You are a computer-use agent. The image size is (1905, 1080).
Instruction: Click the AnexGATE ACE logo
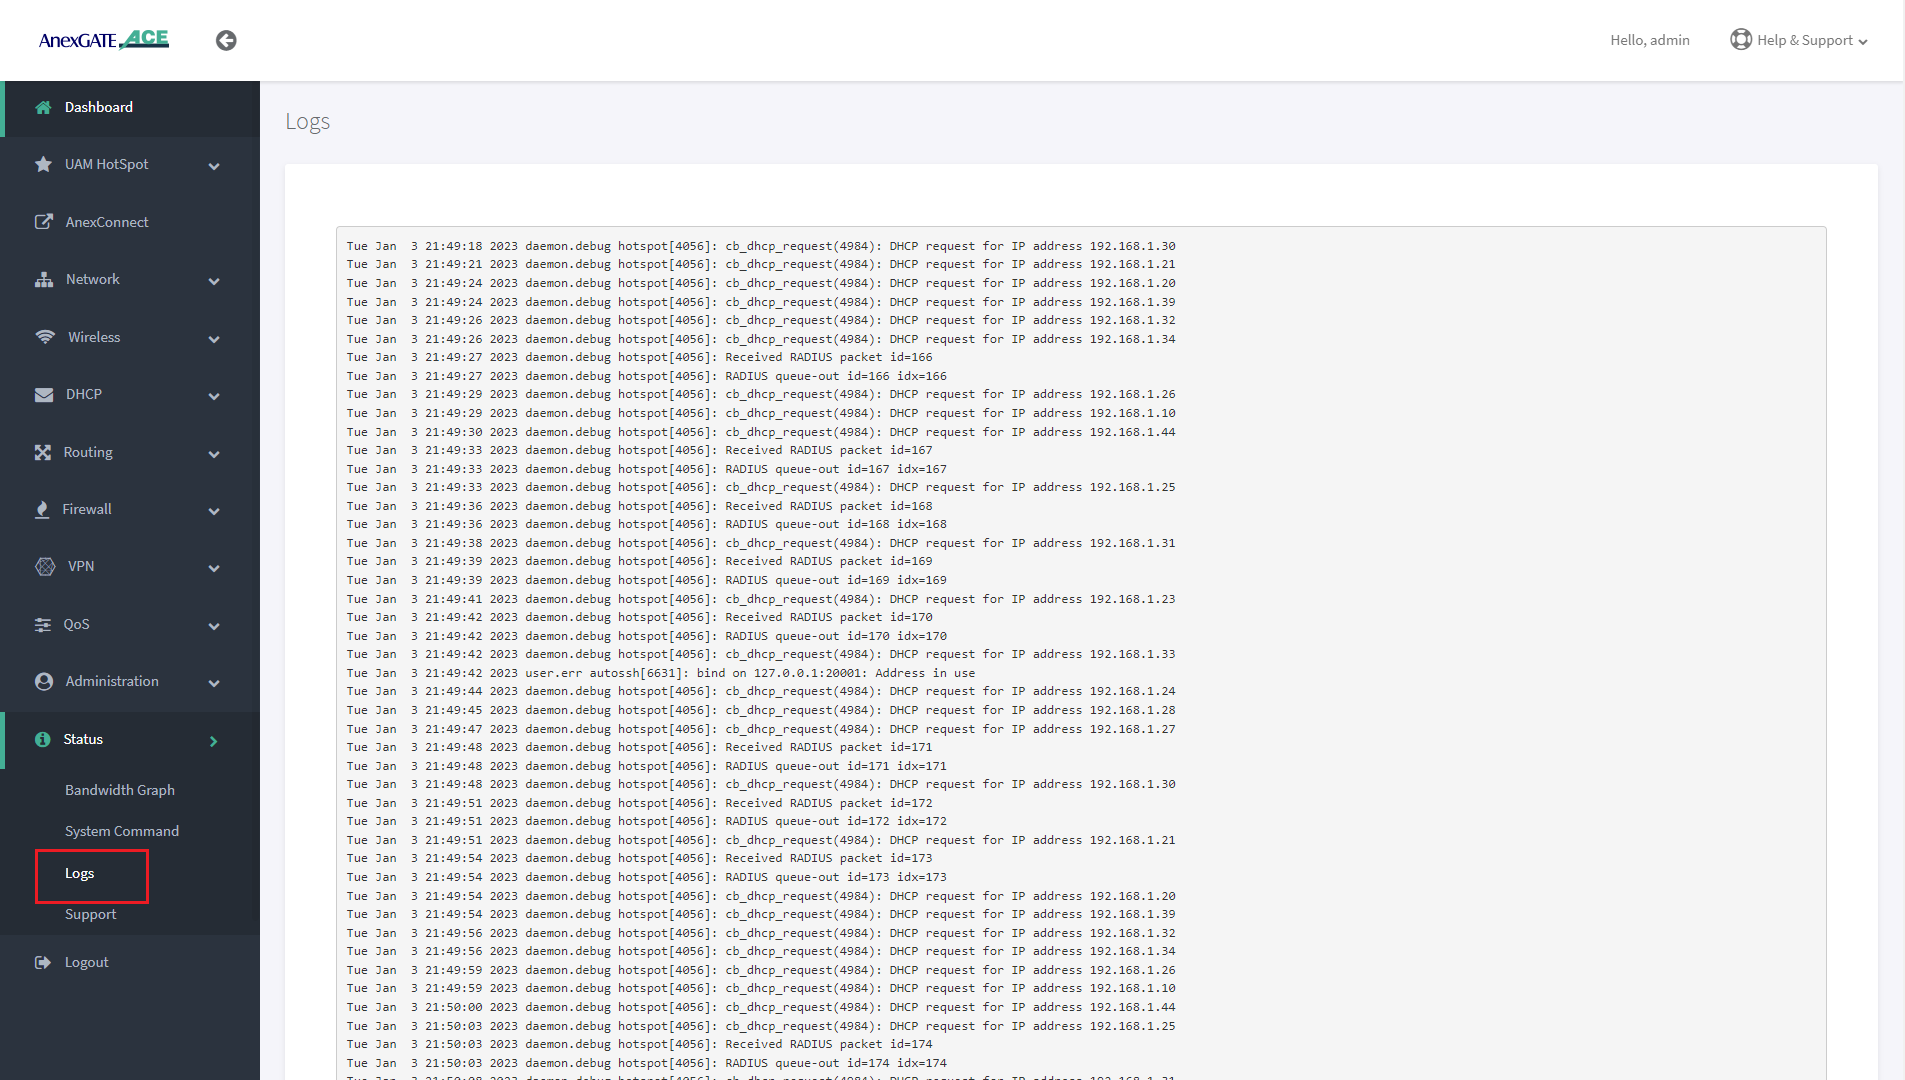pyautogui.click(x=104, y=40)
